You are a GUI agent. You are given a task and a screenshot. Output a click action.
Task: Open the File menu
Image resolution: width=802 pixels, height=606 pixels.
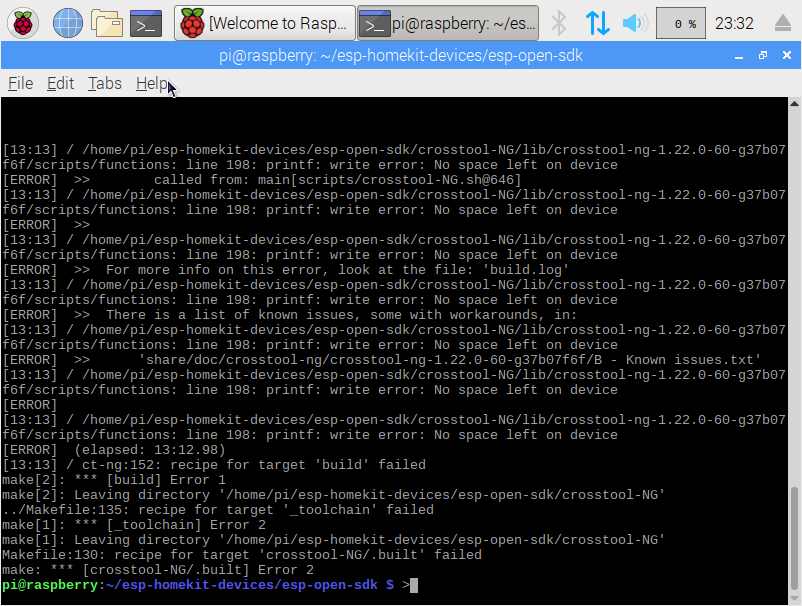point(20,84)
